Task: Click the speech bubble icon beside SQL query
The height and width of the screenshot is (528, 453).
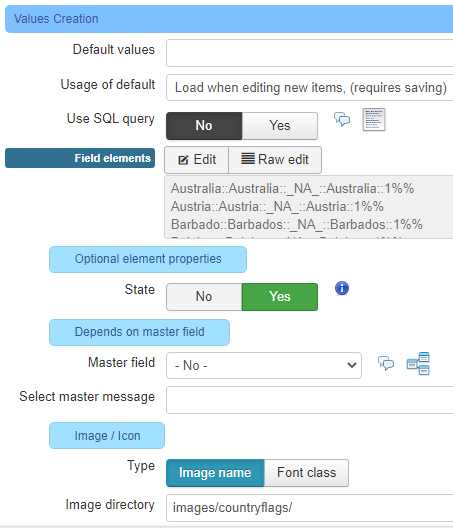Action: pyautogui.click(x=342, y=120)
